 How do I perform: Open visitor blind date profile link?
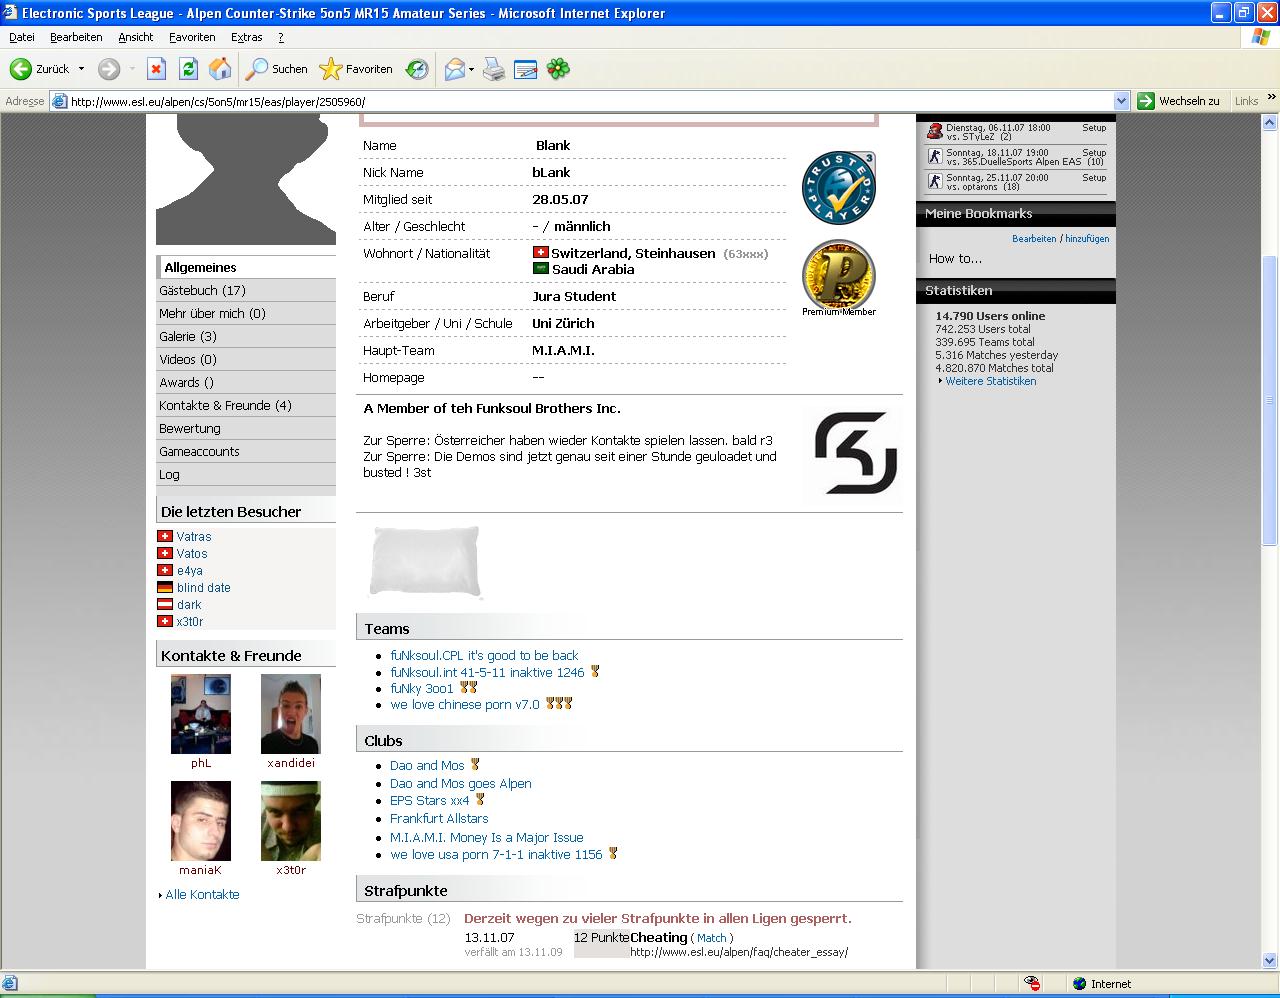click(x=204, y=588)
